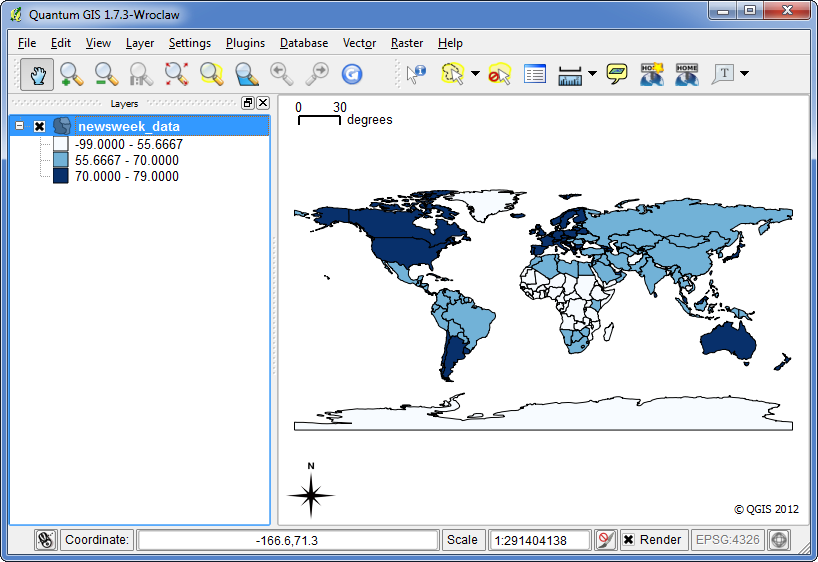
Task: Activate the Measure ruler tool
Action: [x=570, y=75]
